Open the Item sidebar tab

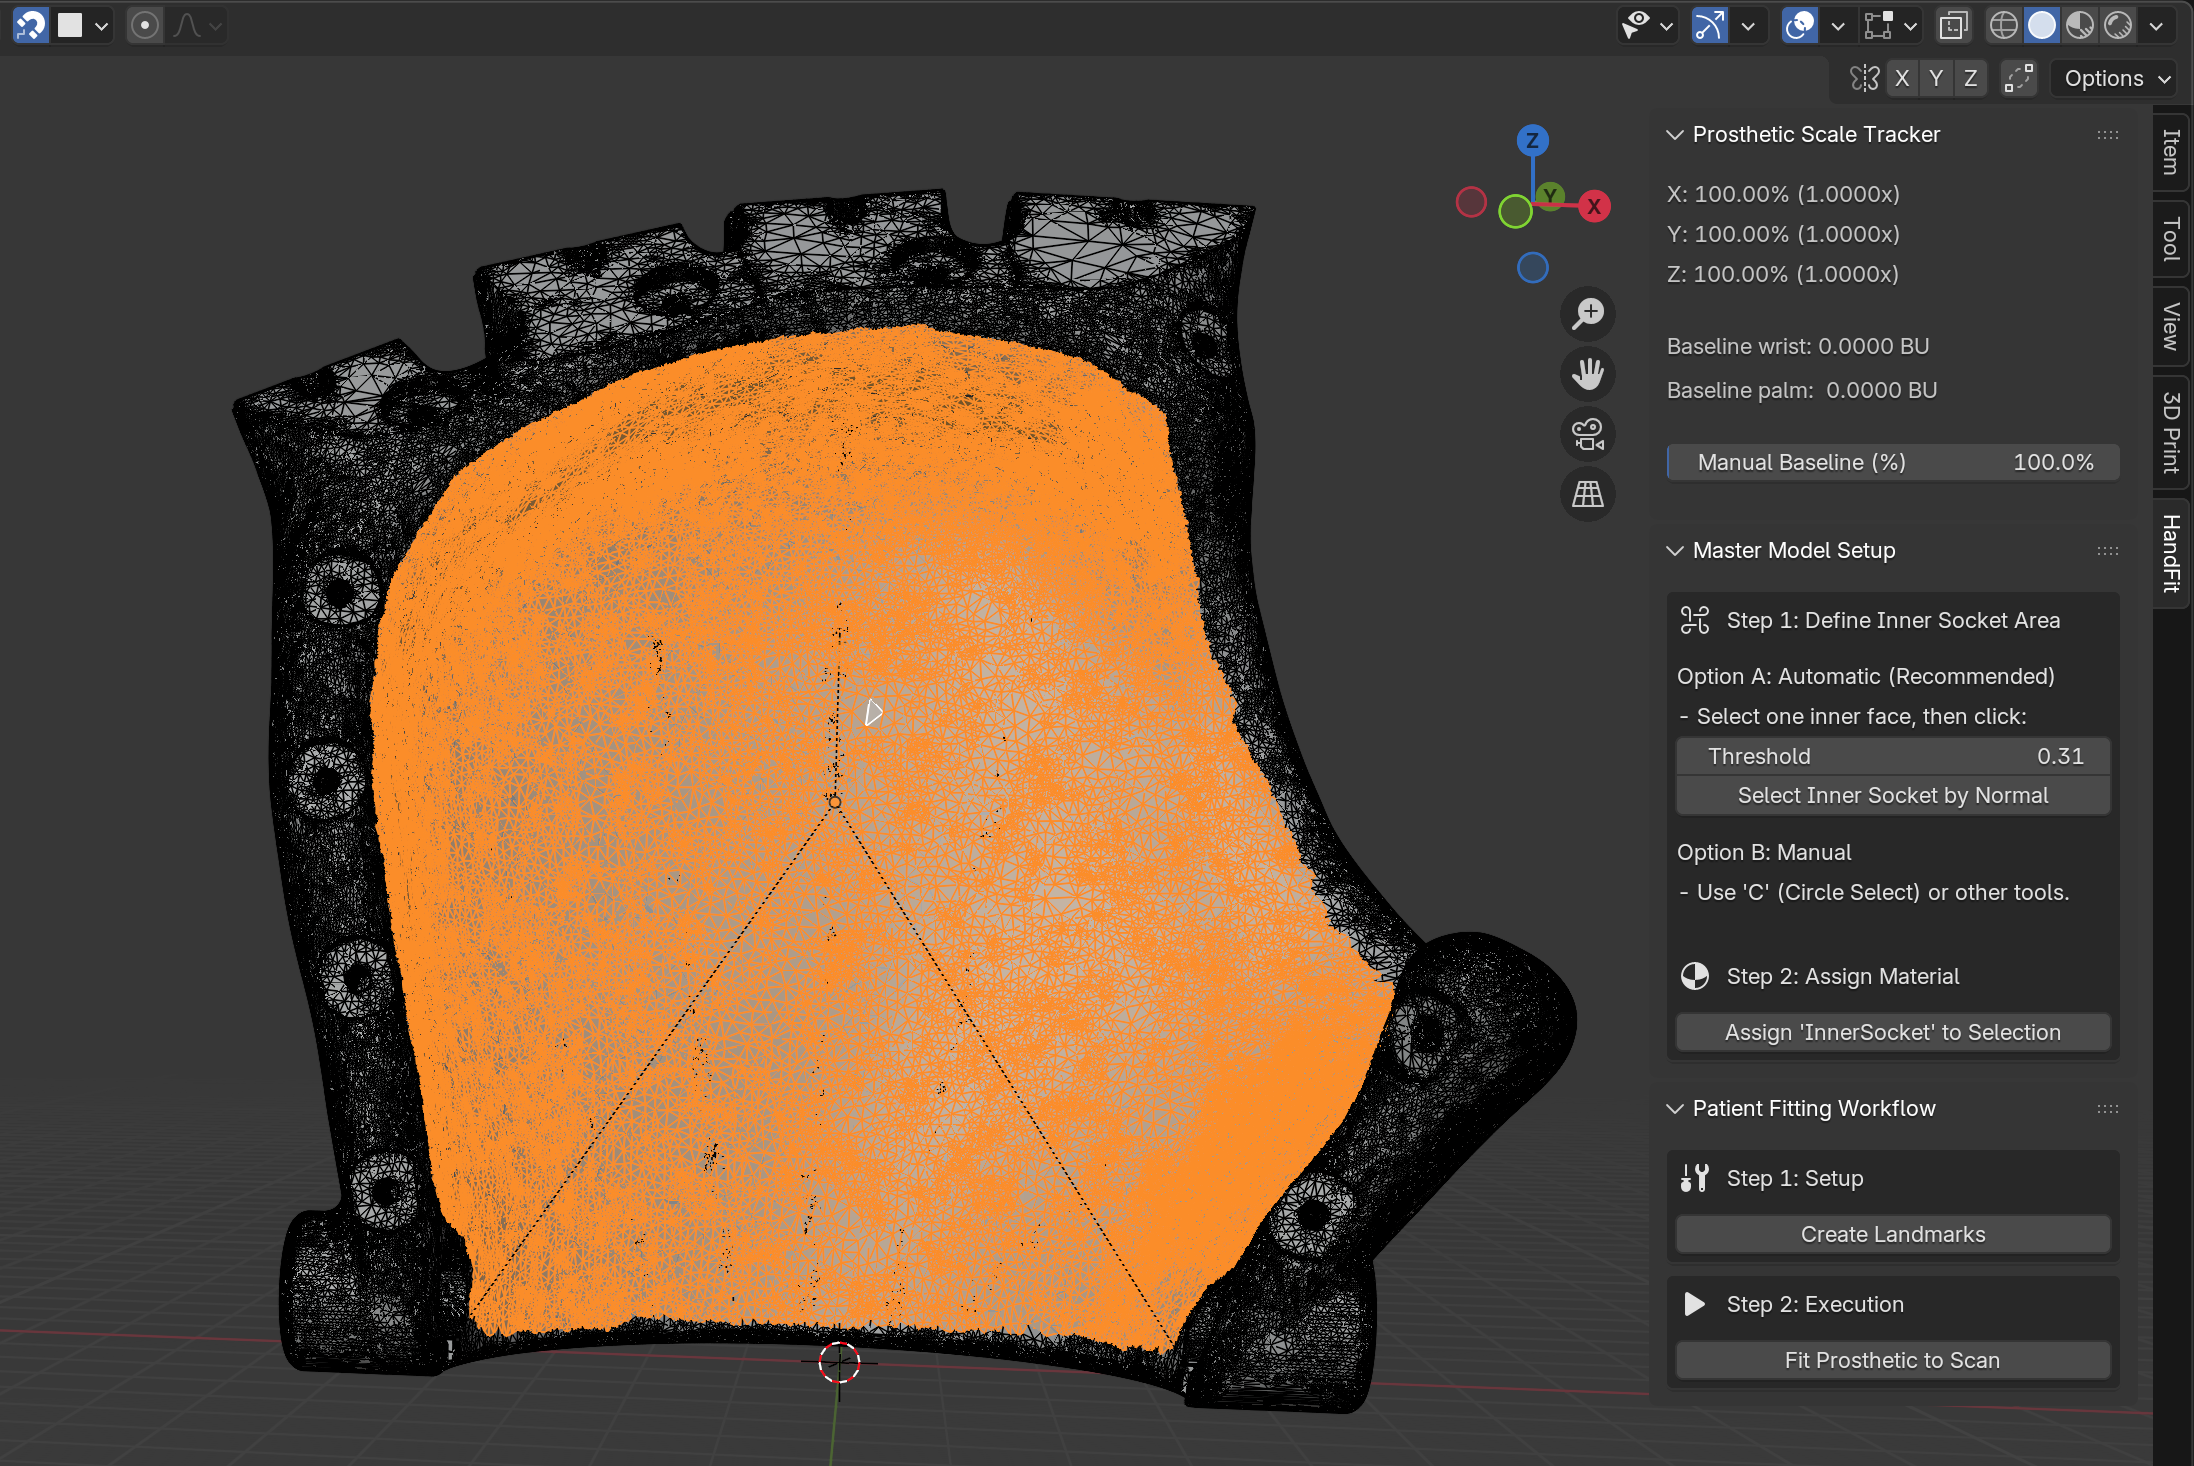pyautogui.click(x=2171, y=152)
